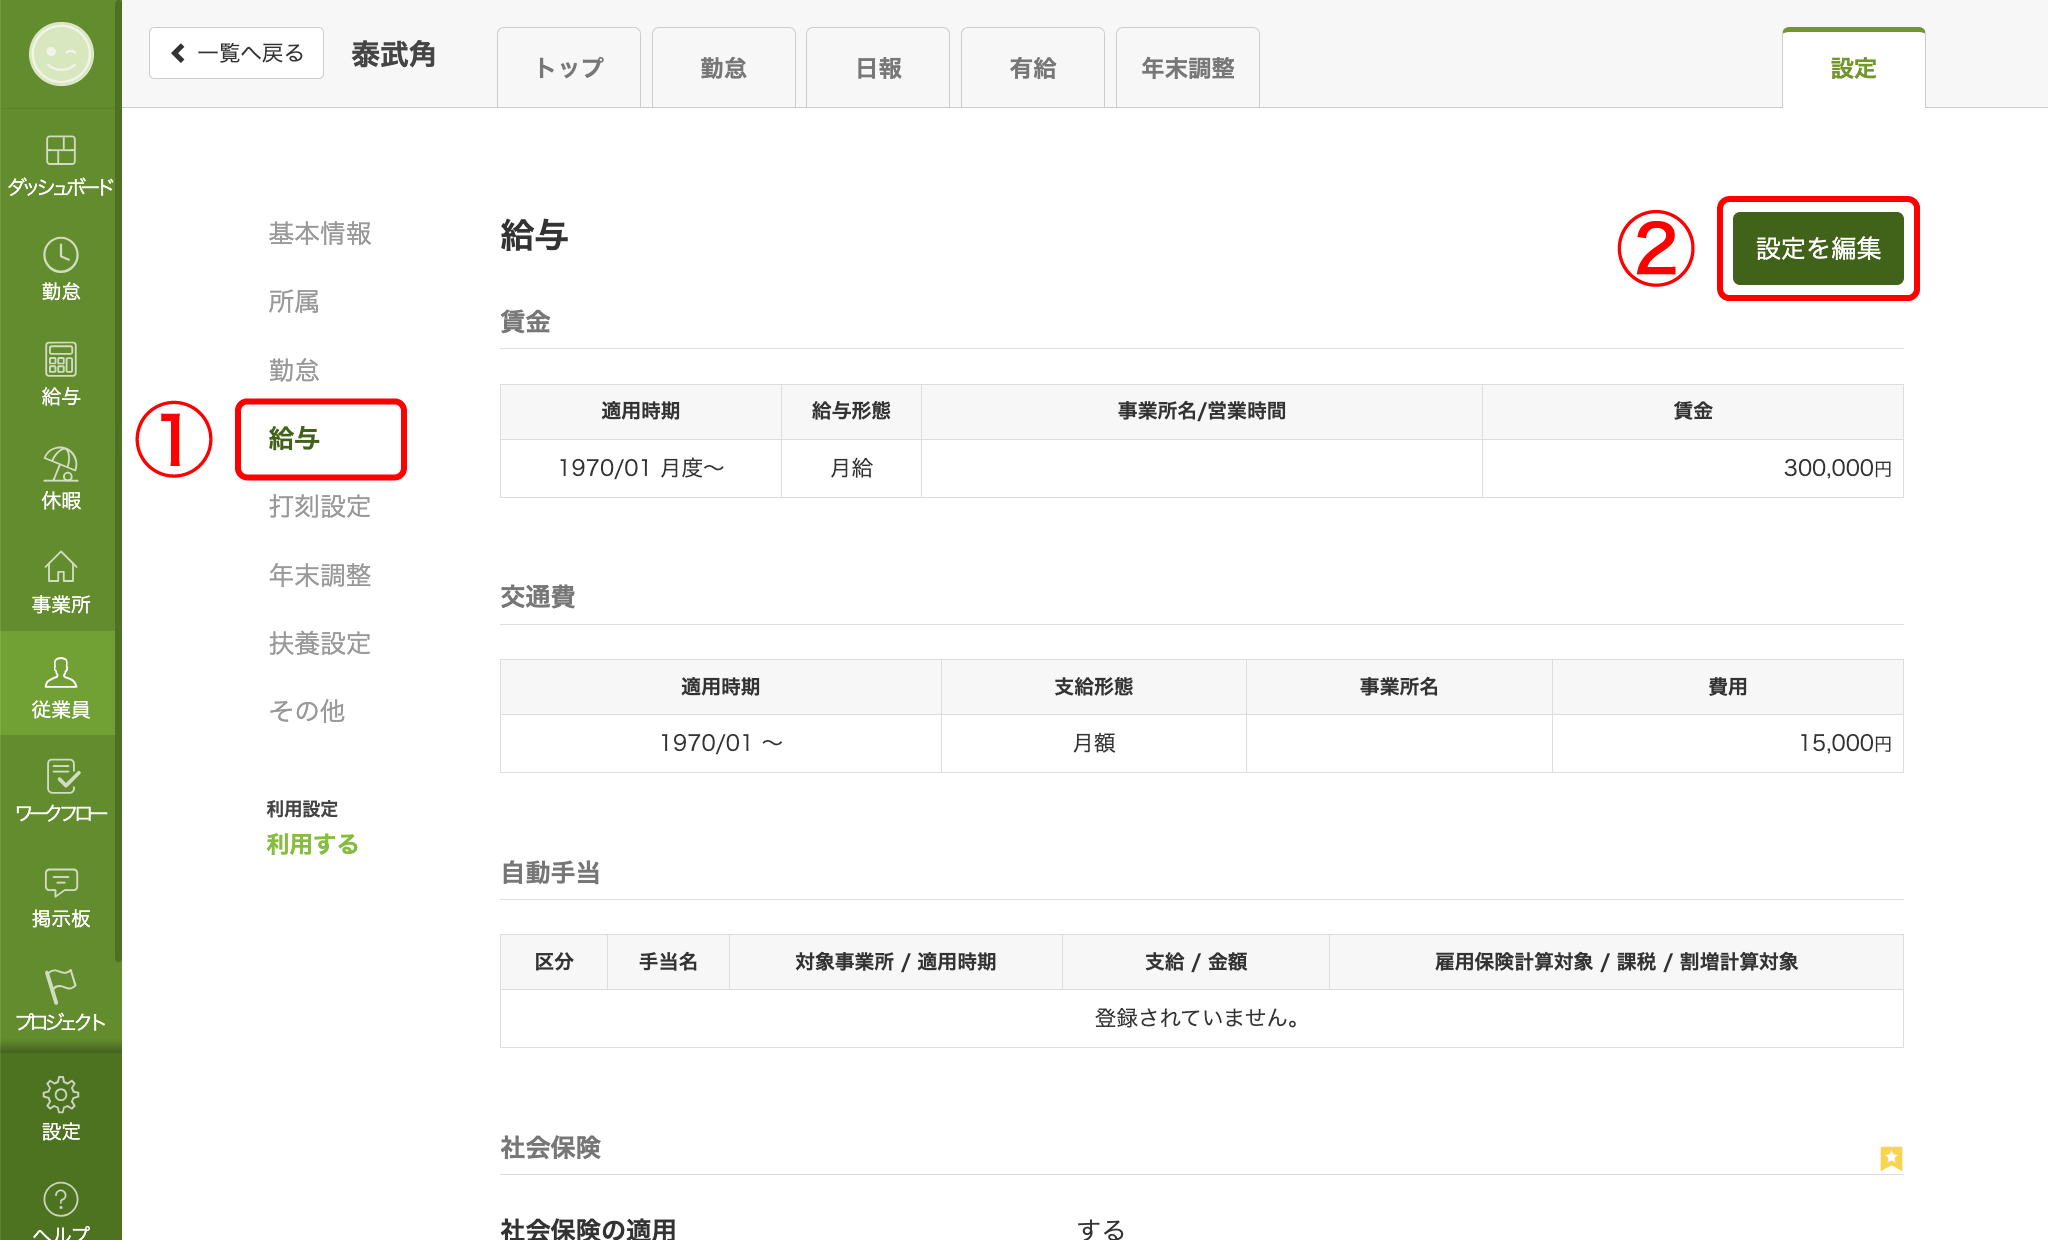
Task: Go back with 一覧へ戻る button
Action: 236,53
